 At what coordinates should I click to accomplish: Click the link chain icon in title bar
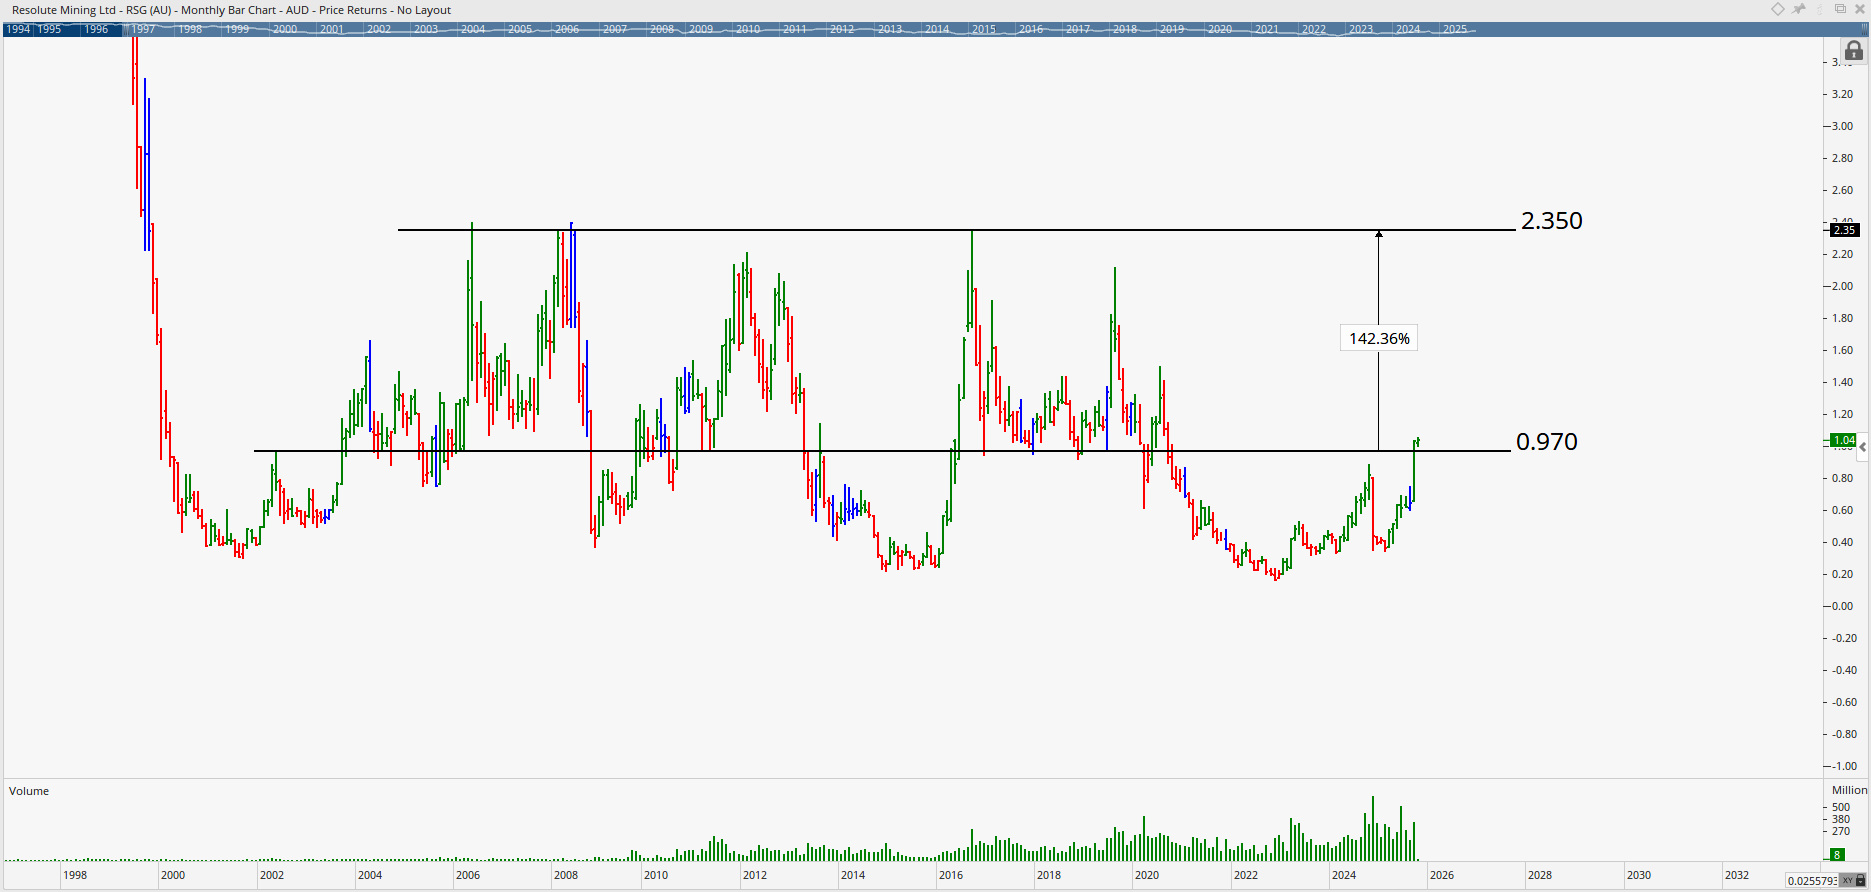tap(1820, 9)
